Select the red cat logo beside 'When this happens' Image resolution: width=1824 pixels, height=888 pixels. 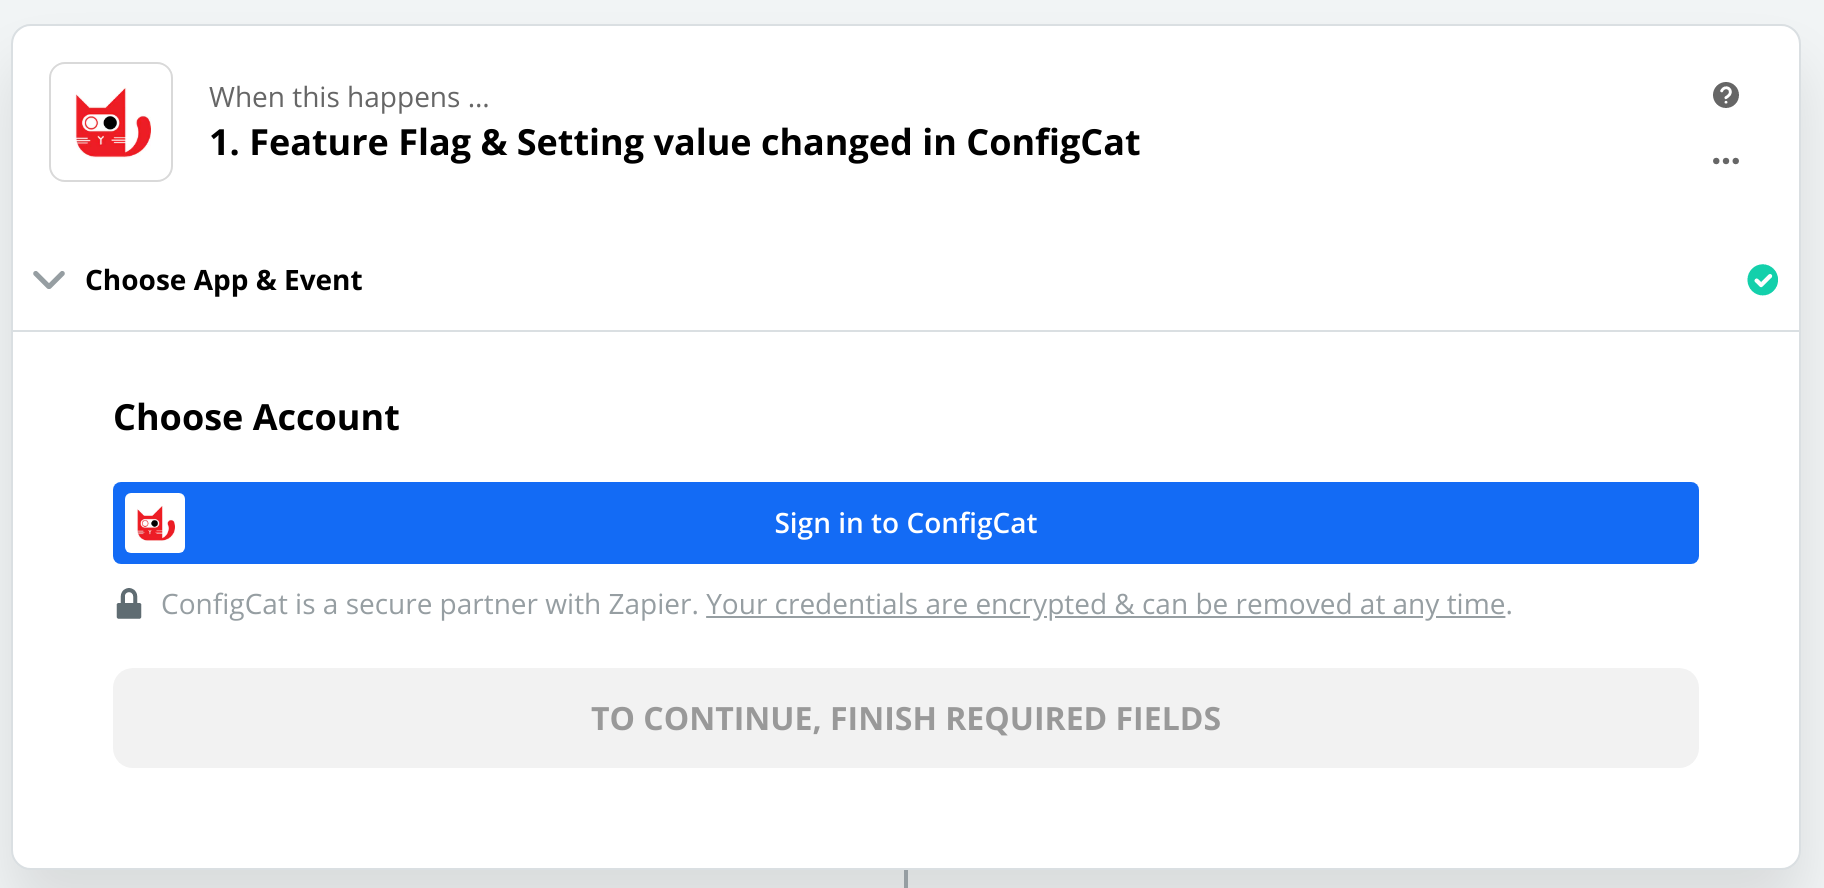click(x=110, y=121)
